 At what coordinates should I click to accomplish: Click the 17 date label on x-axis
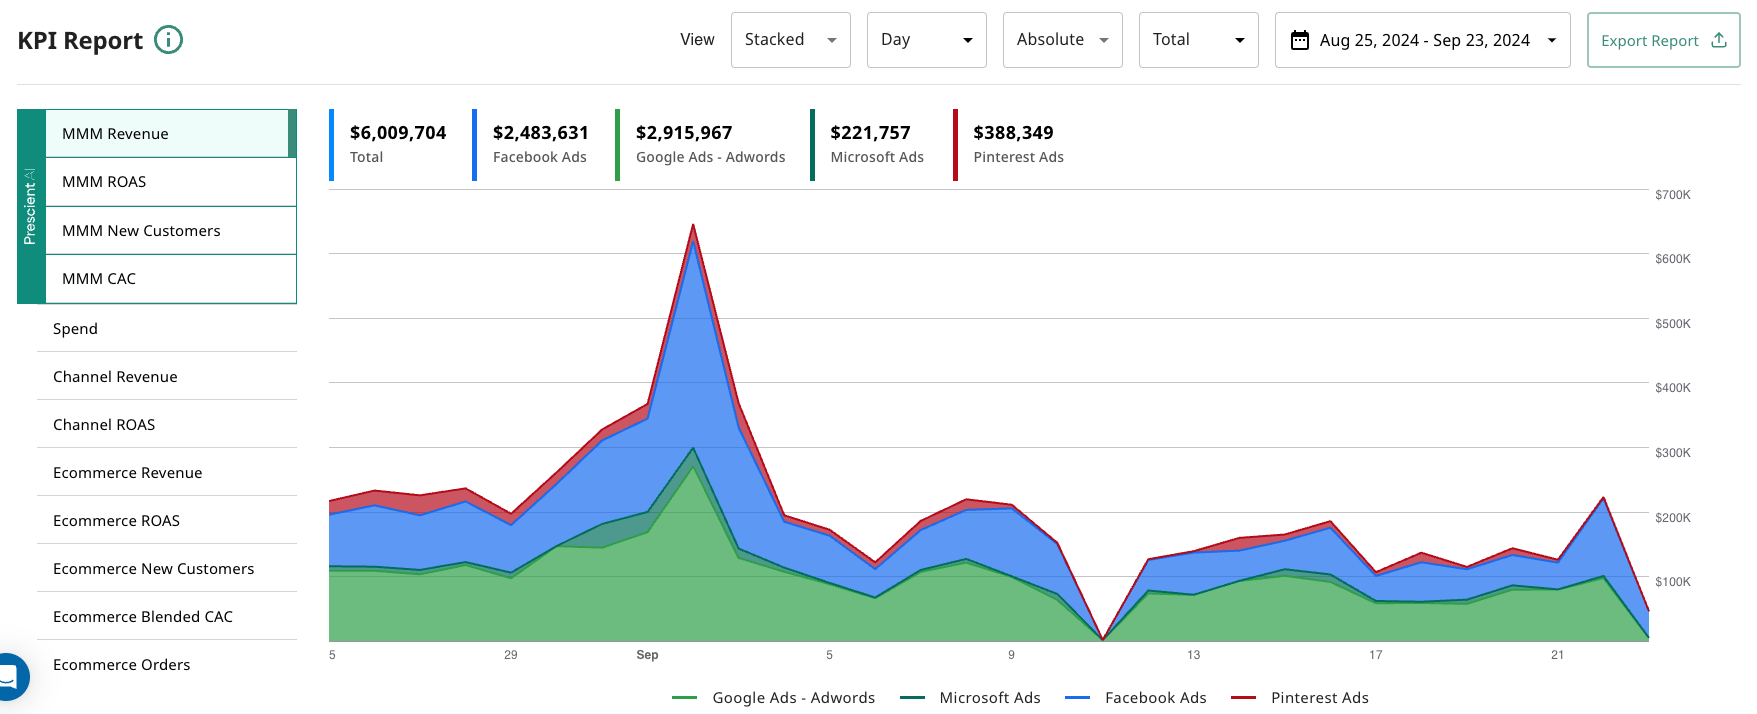(1376, 655)
